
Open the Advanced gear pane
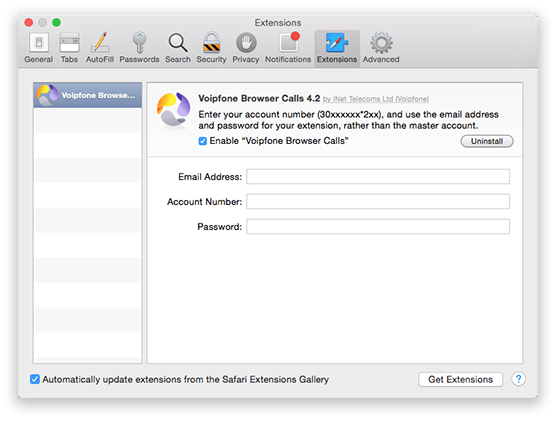coord(381,48)
